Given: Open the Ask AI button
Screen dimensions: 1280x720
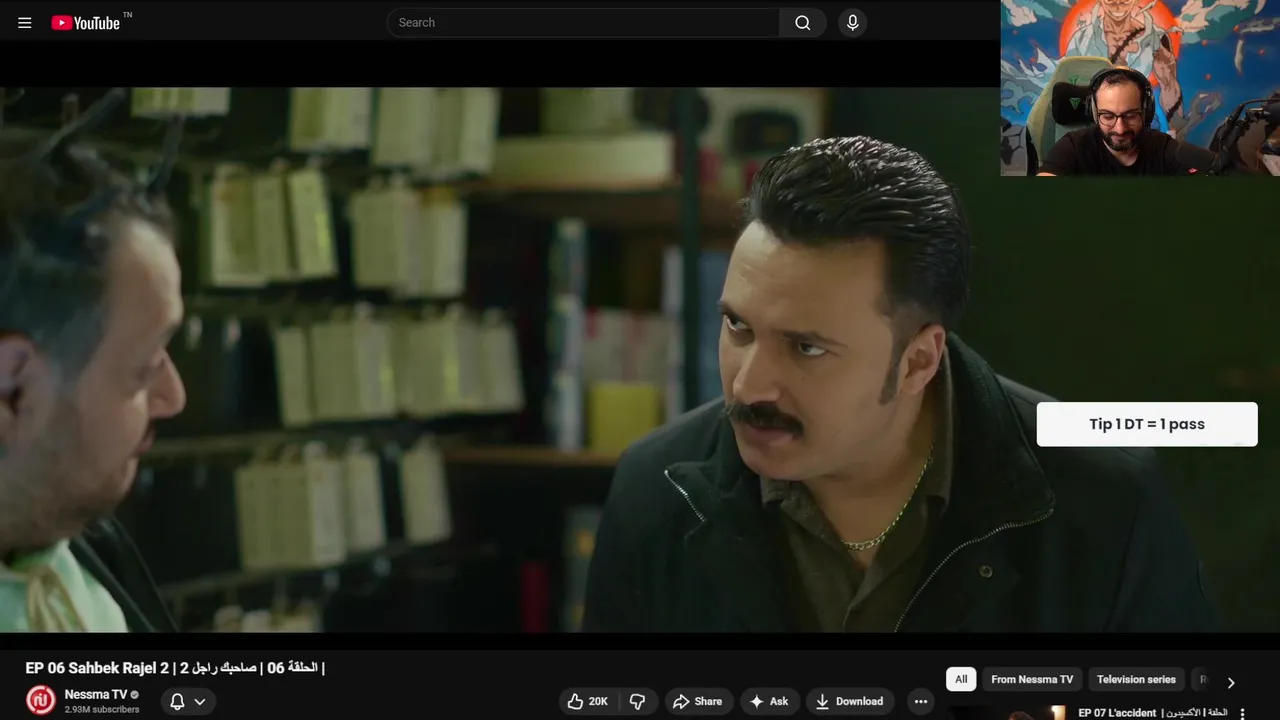Looking at the screenshot, I should (x=768, y=701).
